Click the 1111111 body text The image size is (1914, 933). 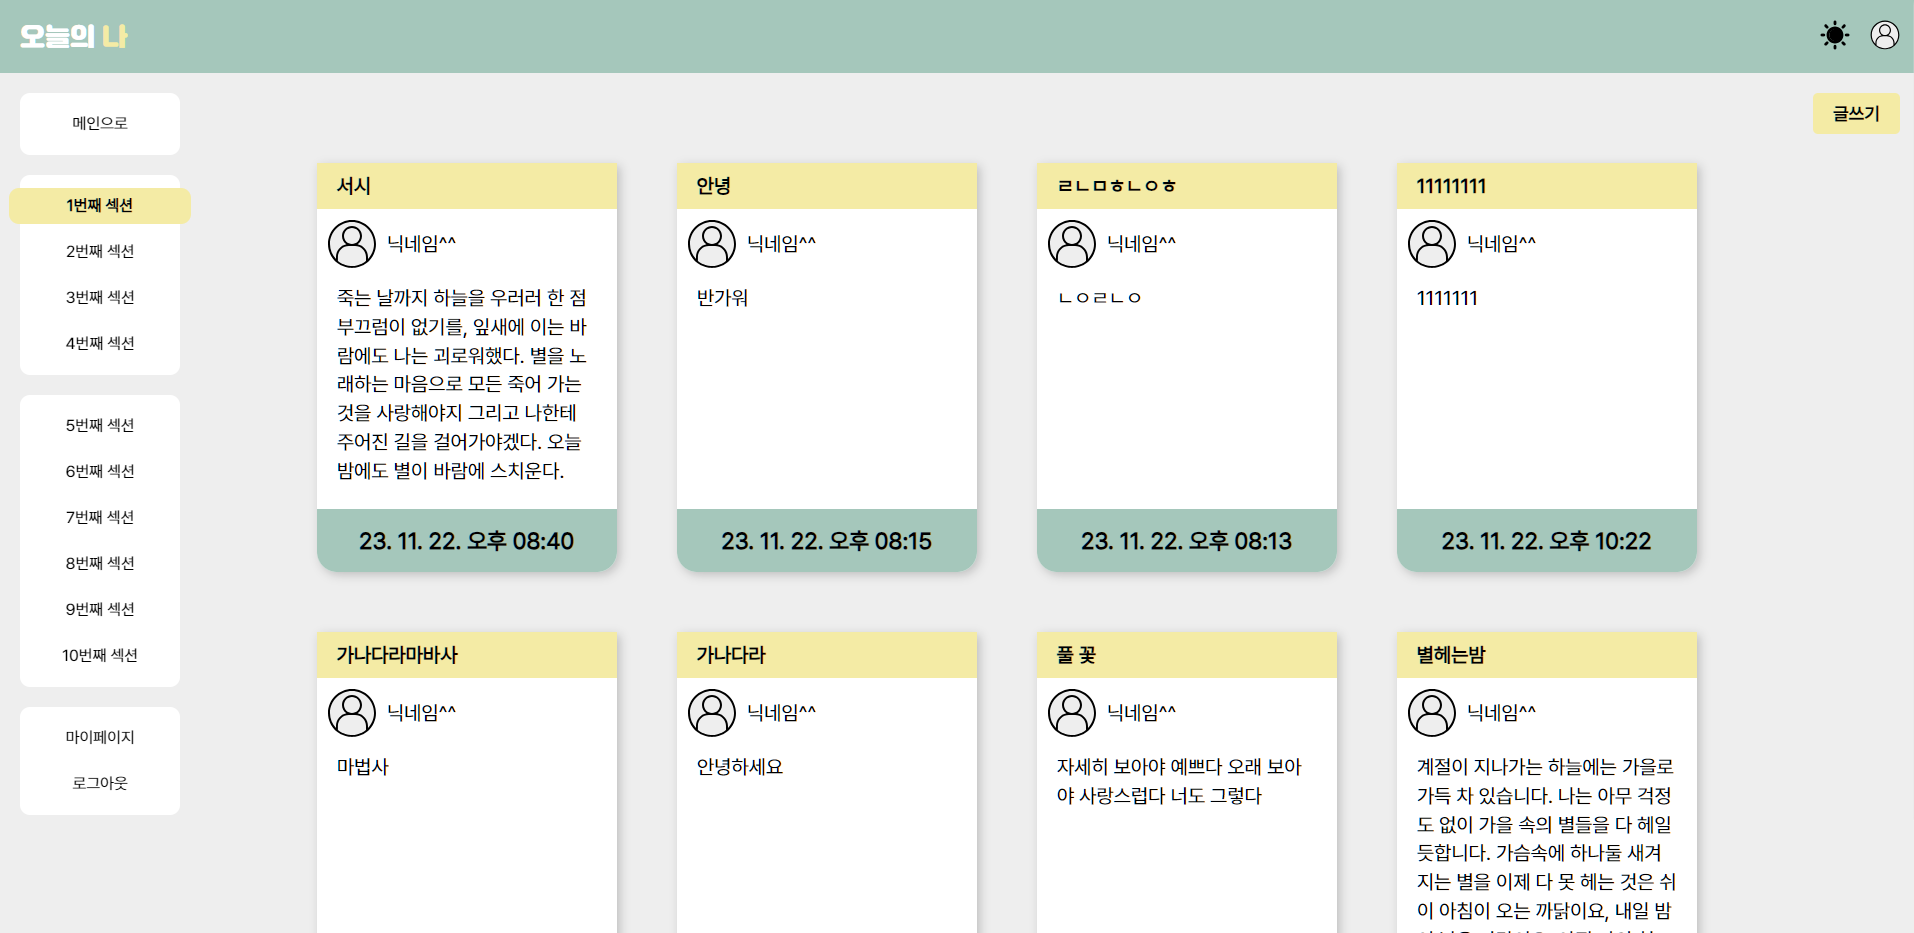click(1447, 298)
